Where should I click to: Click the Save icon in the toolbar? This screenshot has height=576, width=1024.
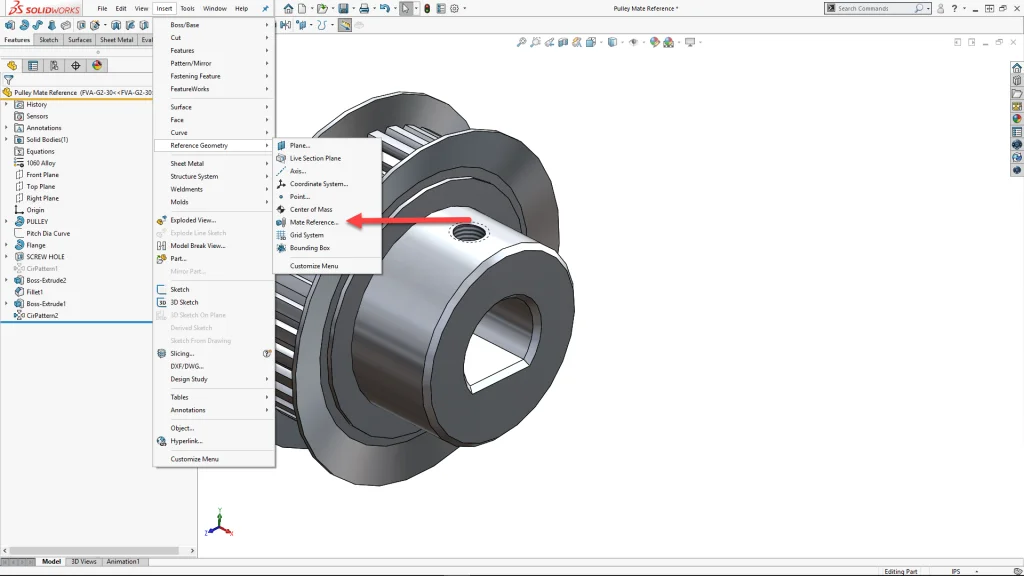tap(343, 8)
